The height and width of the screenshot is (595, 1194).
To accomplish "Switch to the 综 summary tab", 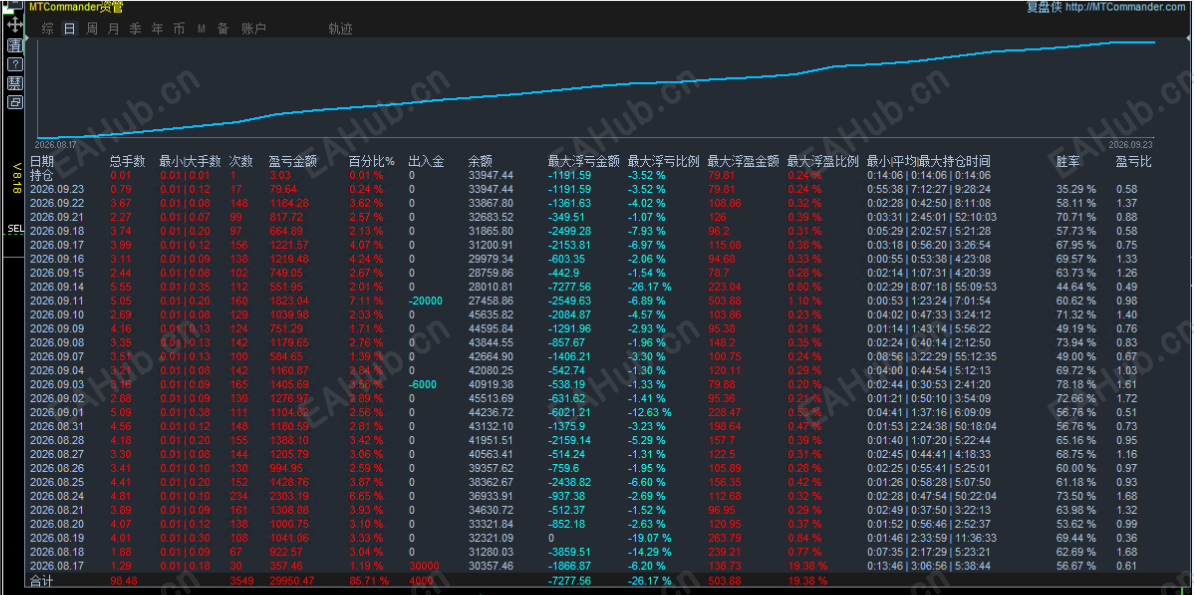I will 47,29.
